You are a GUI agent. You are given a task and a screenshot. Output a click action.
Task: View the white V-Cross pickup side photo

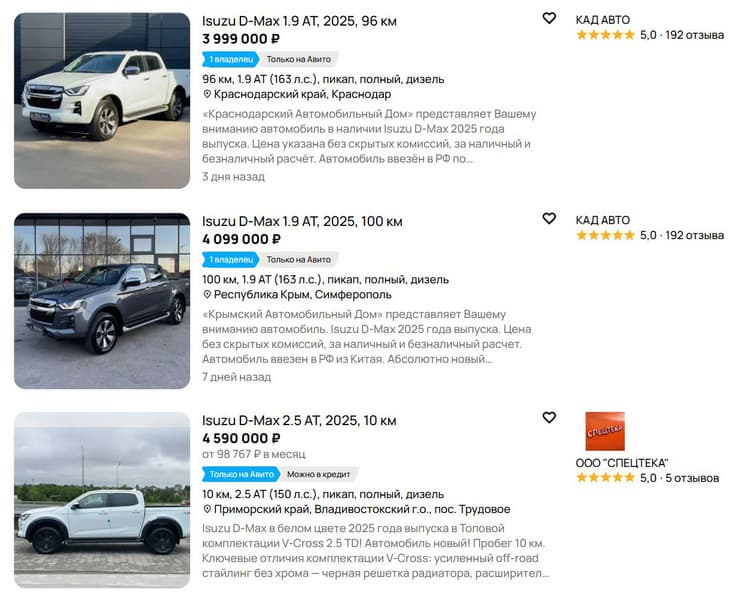coord(102,499)
